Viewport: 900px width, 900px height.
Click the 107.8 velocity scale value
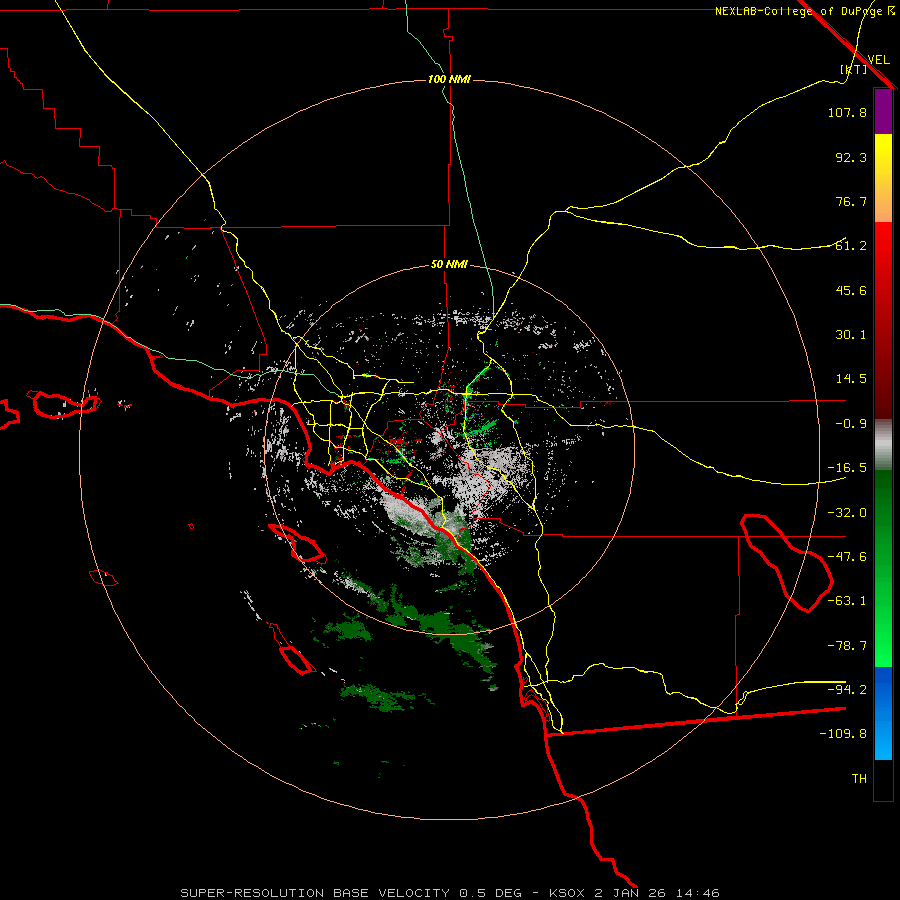tap(847, 112)
